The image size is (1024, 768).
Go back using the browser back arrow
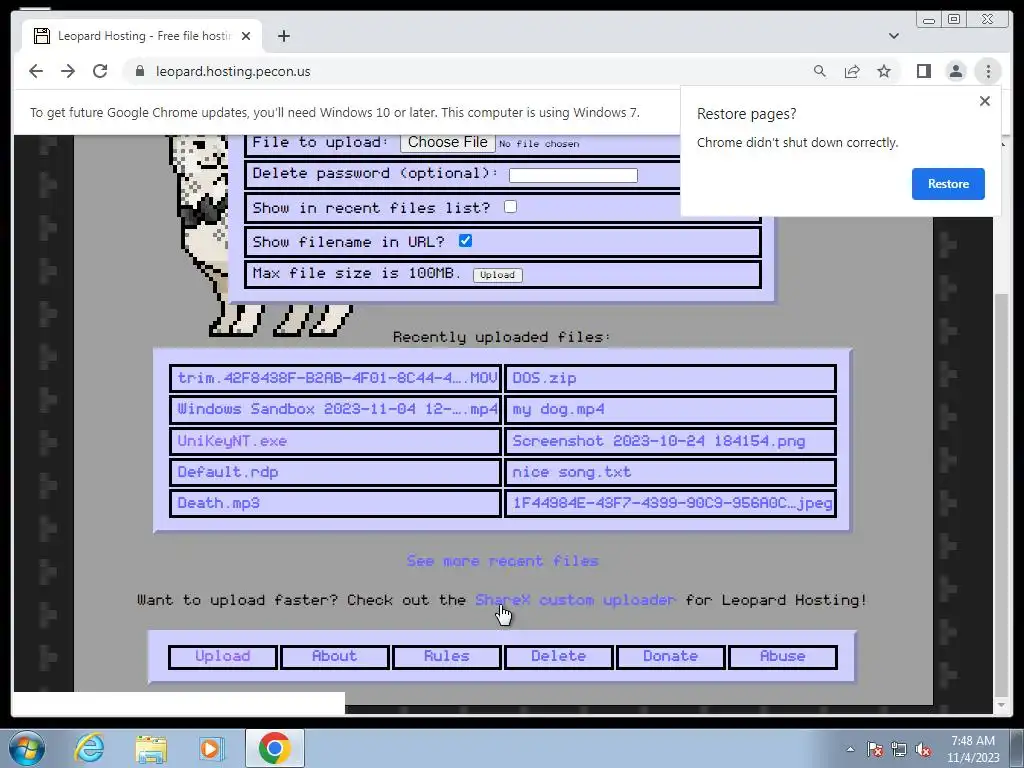click(36, 71)
